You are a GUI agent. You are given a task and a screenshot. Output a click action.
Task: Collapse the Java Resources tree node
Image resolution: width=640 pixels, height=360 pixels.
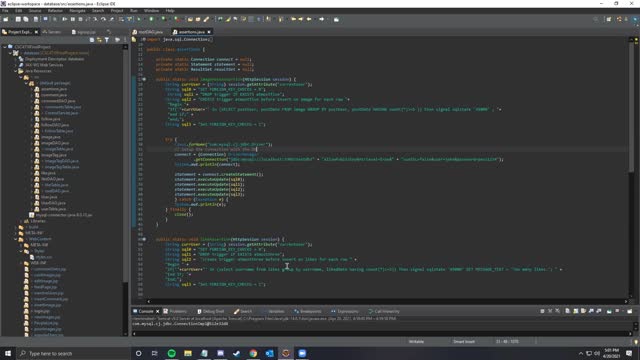(x=16, y=71)
